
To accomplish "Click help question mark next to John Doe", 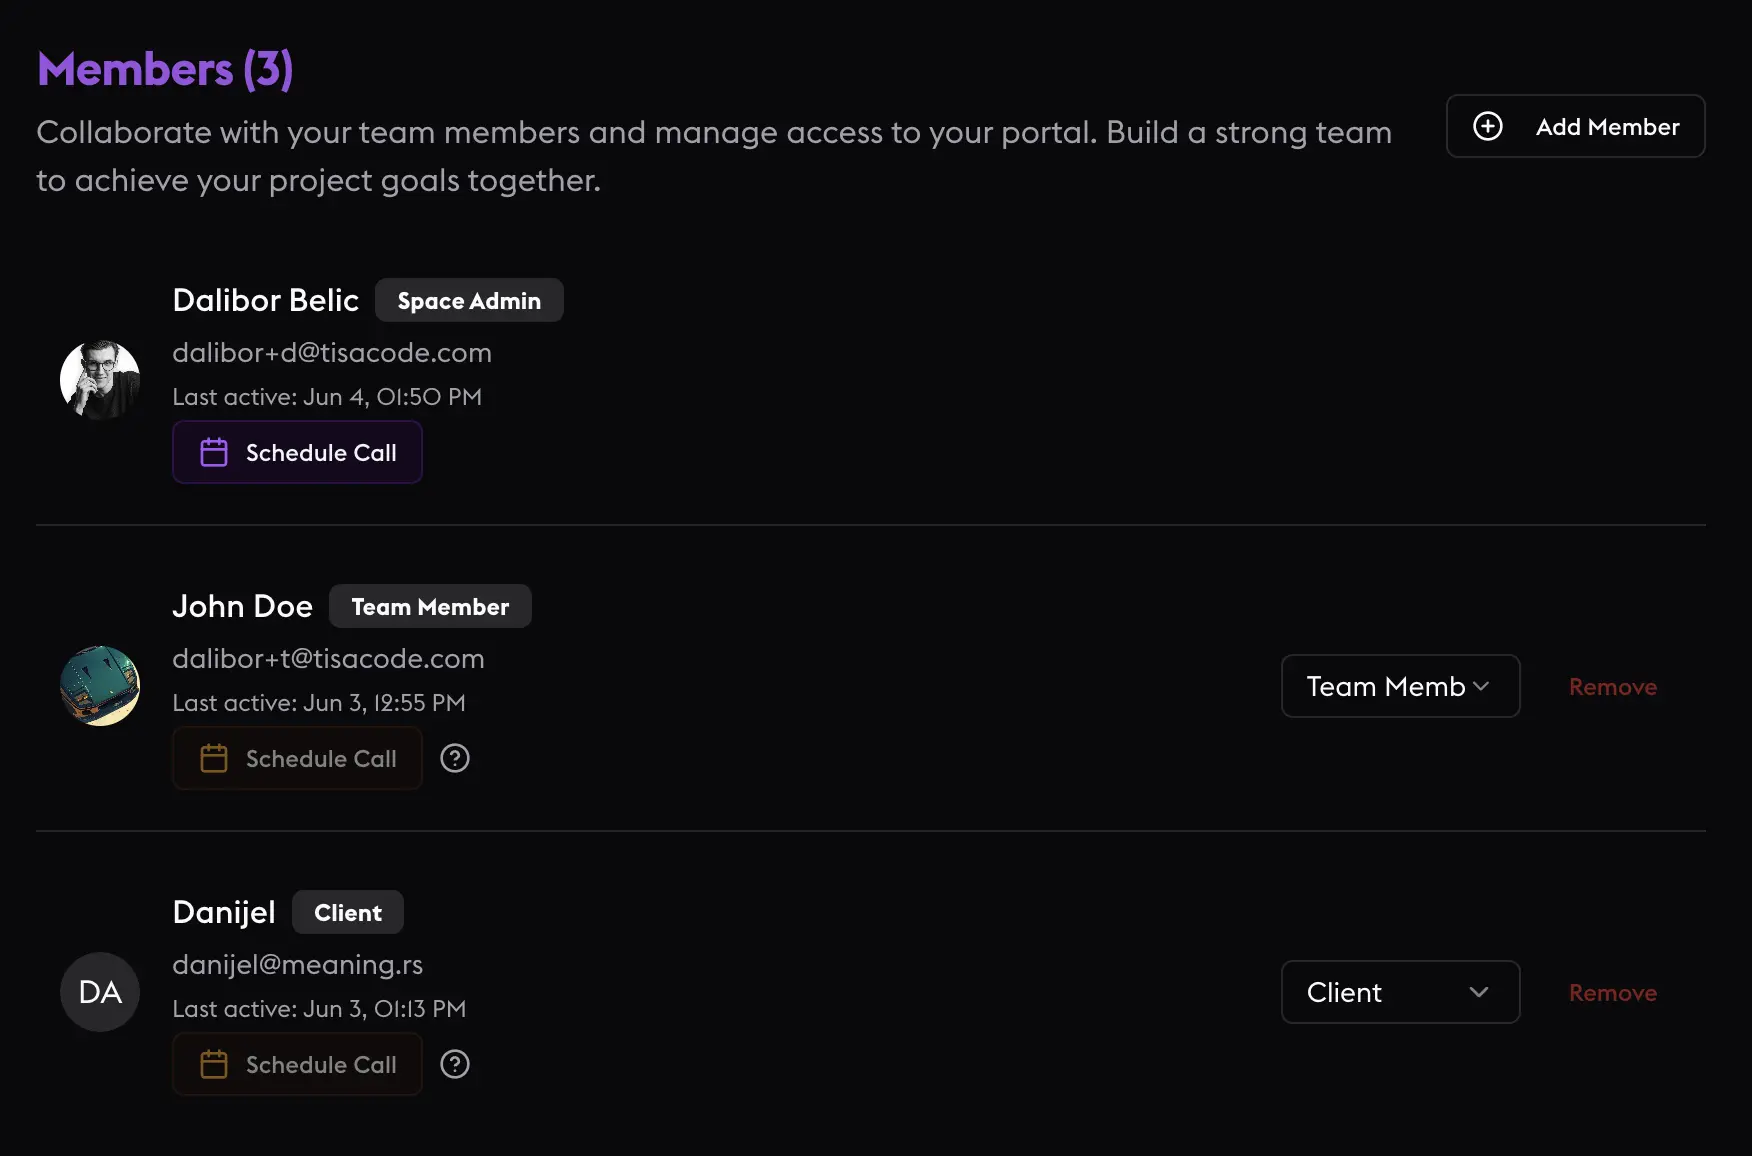I will pyautogui.click(x=455, y=759).
